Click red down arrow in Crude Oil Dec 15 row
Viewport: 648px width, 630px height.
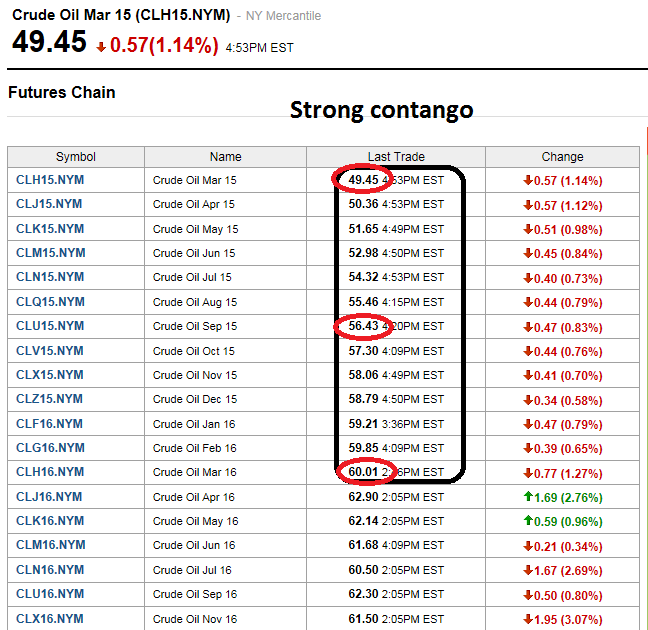point(528,400)
